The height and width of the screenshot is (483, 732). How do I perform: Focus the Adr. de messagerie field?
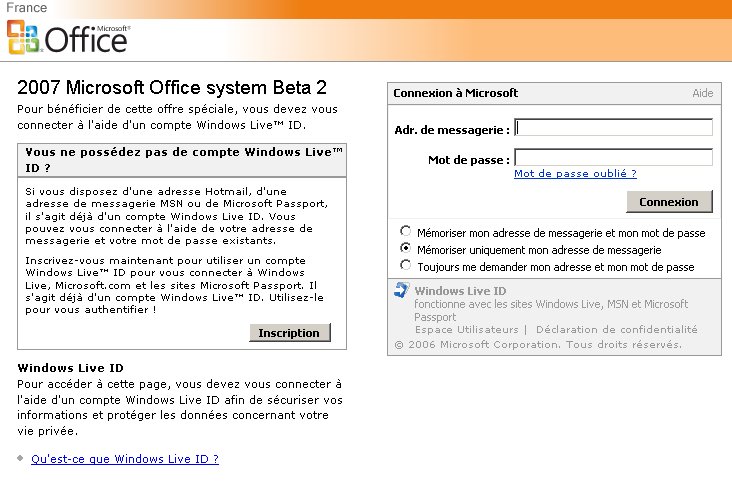pos(613,127)
